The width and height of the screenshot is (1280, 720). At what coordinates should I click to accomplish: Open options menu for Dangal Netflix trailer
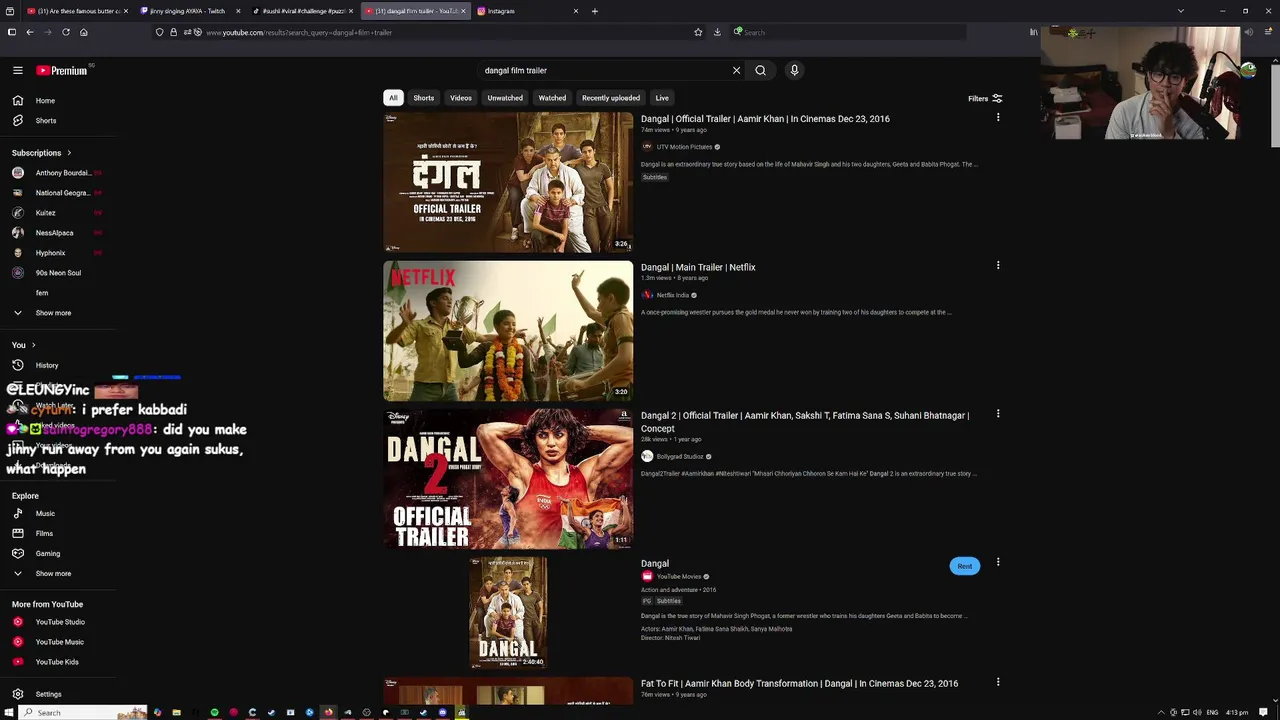click(x=997, y=265)
